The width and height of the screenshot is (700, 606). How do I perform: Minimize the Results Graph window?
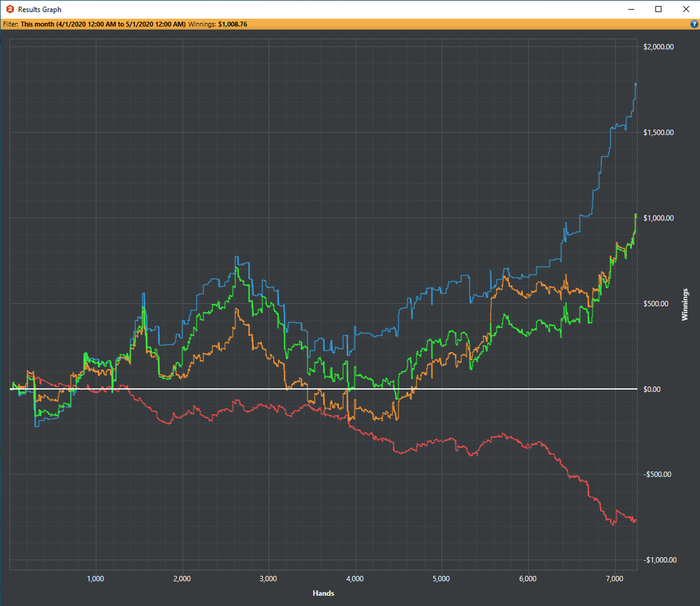pos(631,9)
